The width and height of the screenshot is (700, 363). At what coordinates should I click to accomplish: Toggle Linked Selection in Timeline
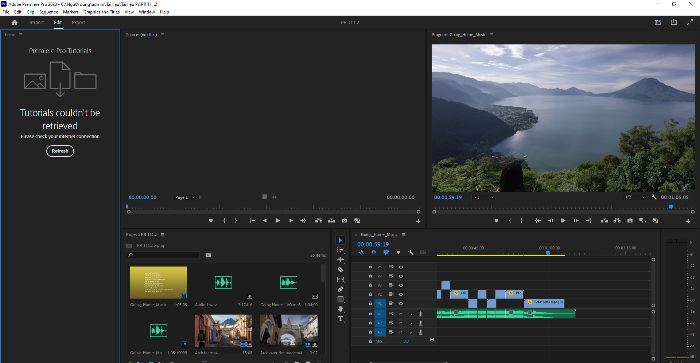(x=386, y=253)
